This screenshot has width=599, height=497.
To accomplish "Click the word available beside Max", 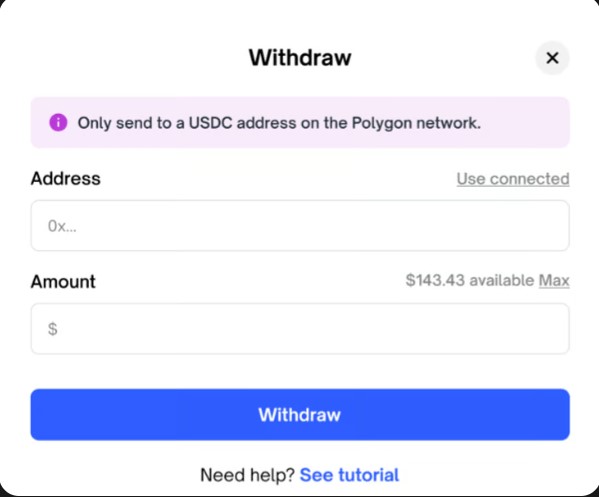I will point(502,280).
